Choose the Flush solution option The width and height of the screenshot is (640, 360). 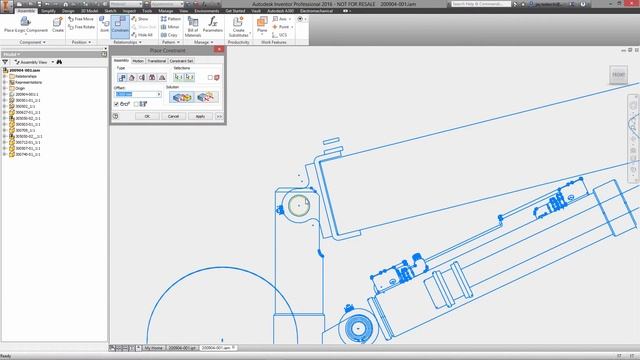(206, 97)
